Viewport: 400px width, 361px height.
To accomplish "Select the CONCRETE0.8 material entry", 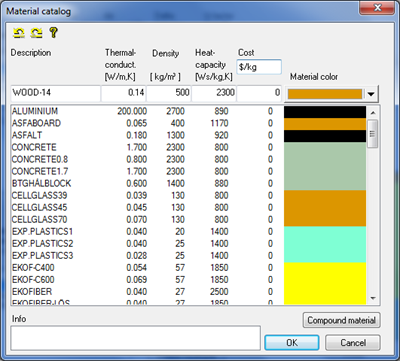I will [x=188, y=159].
